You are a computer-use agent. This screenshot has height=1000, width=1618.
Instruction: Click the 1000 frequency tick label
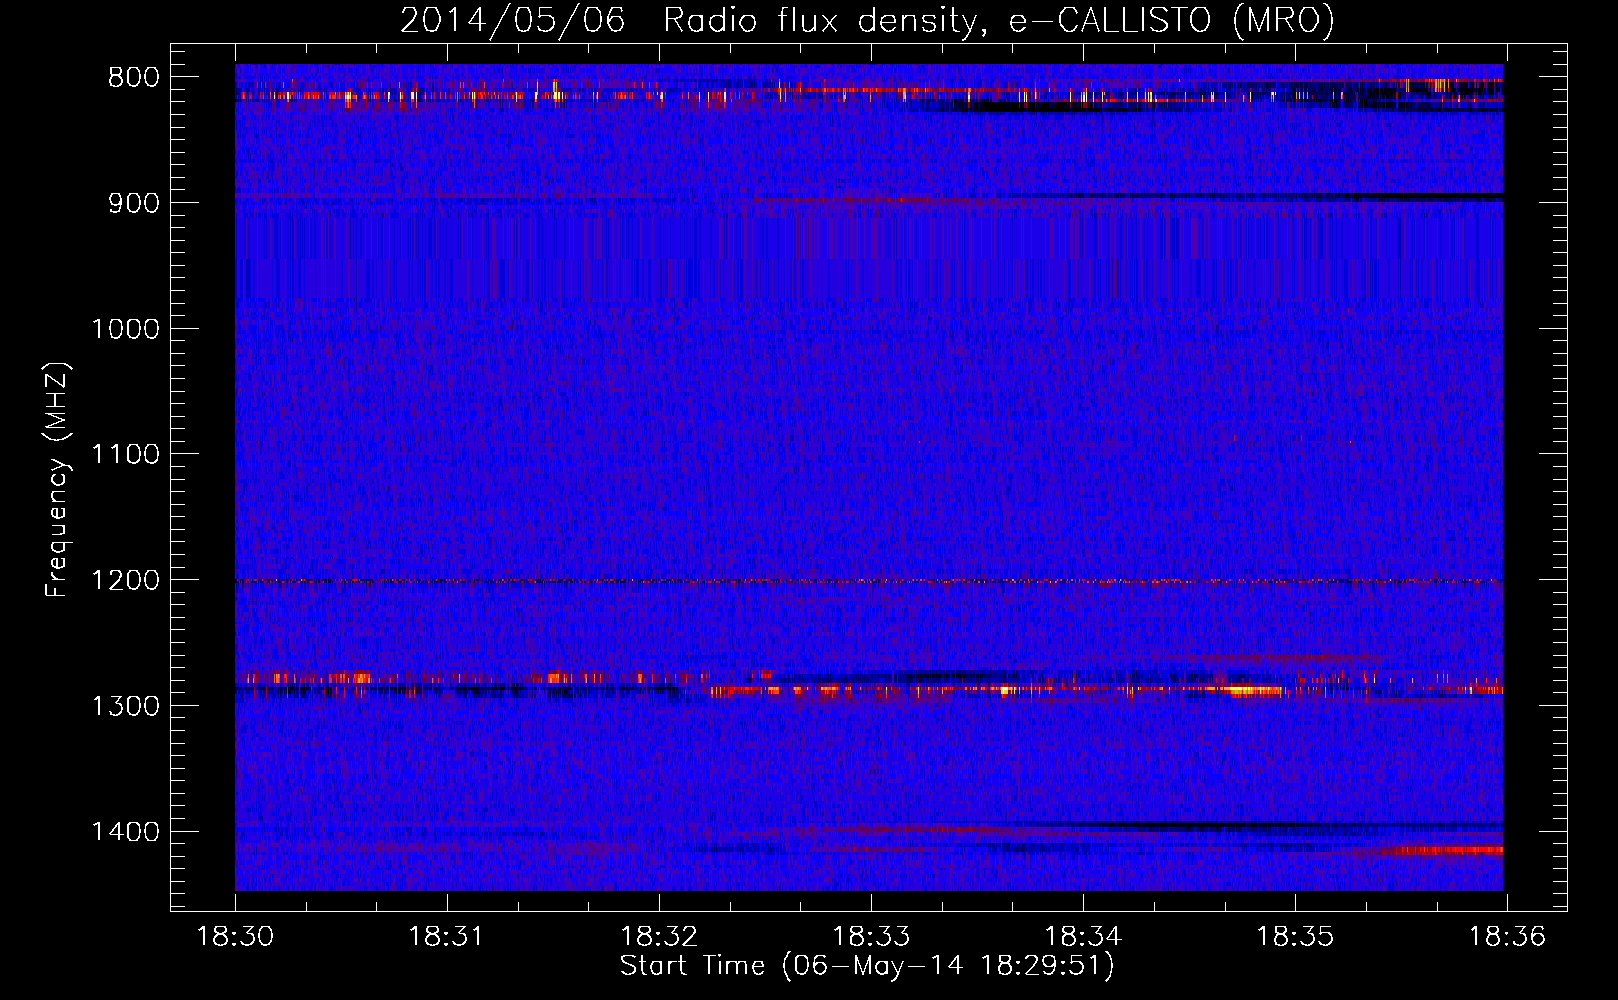(x=125, y=329)
